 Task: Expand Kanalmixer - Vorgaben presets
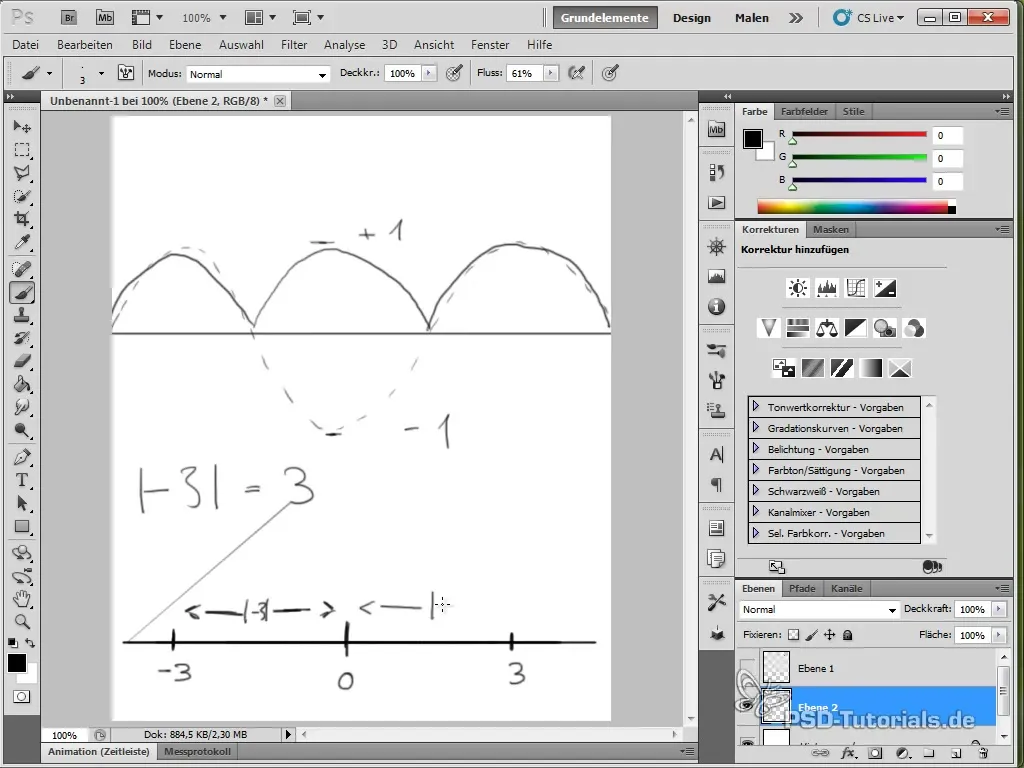pyautogui.click(x=756, y=511)
